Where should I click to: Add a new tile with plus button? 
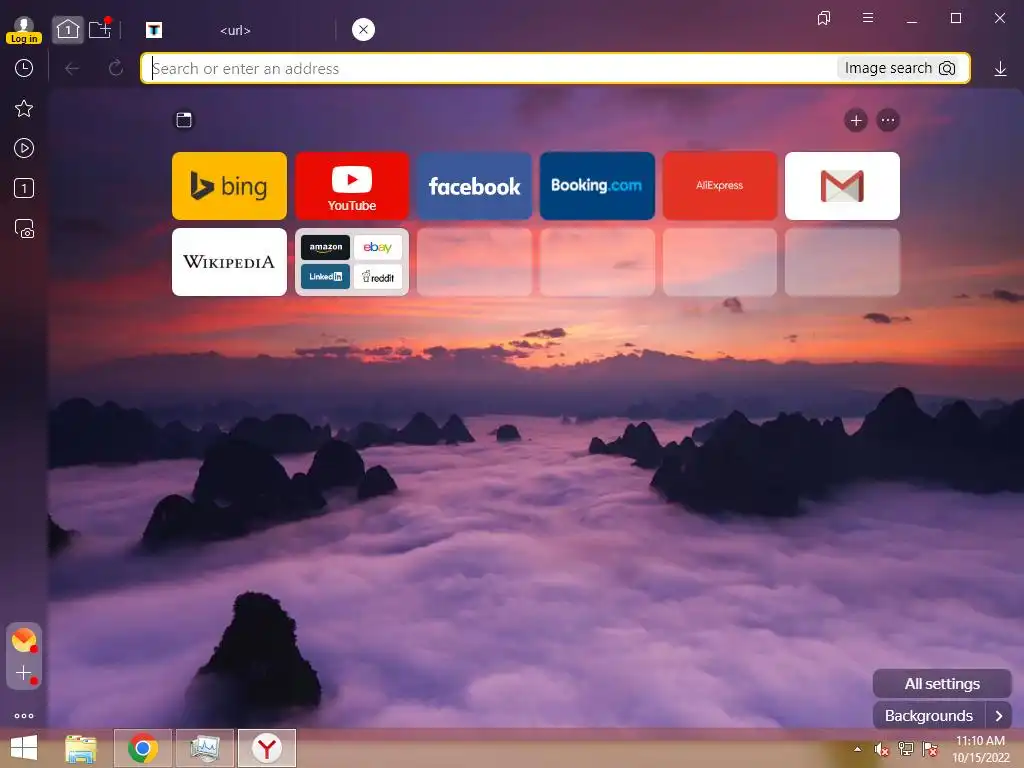(856, 120)
